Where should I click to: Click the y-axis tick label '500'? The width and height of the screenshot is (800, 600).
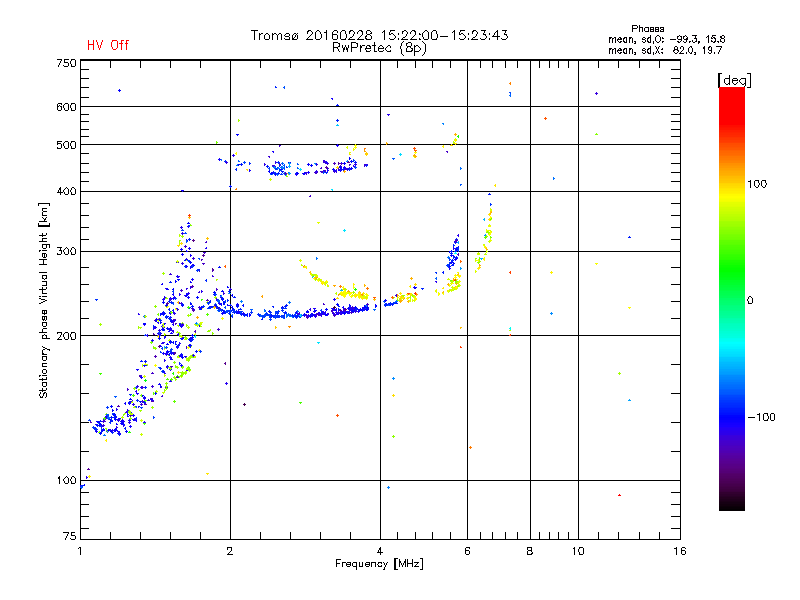click(x=66, y=145)
